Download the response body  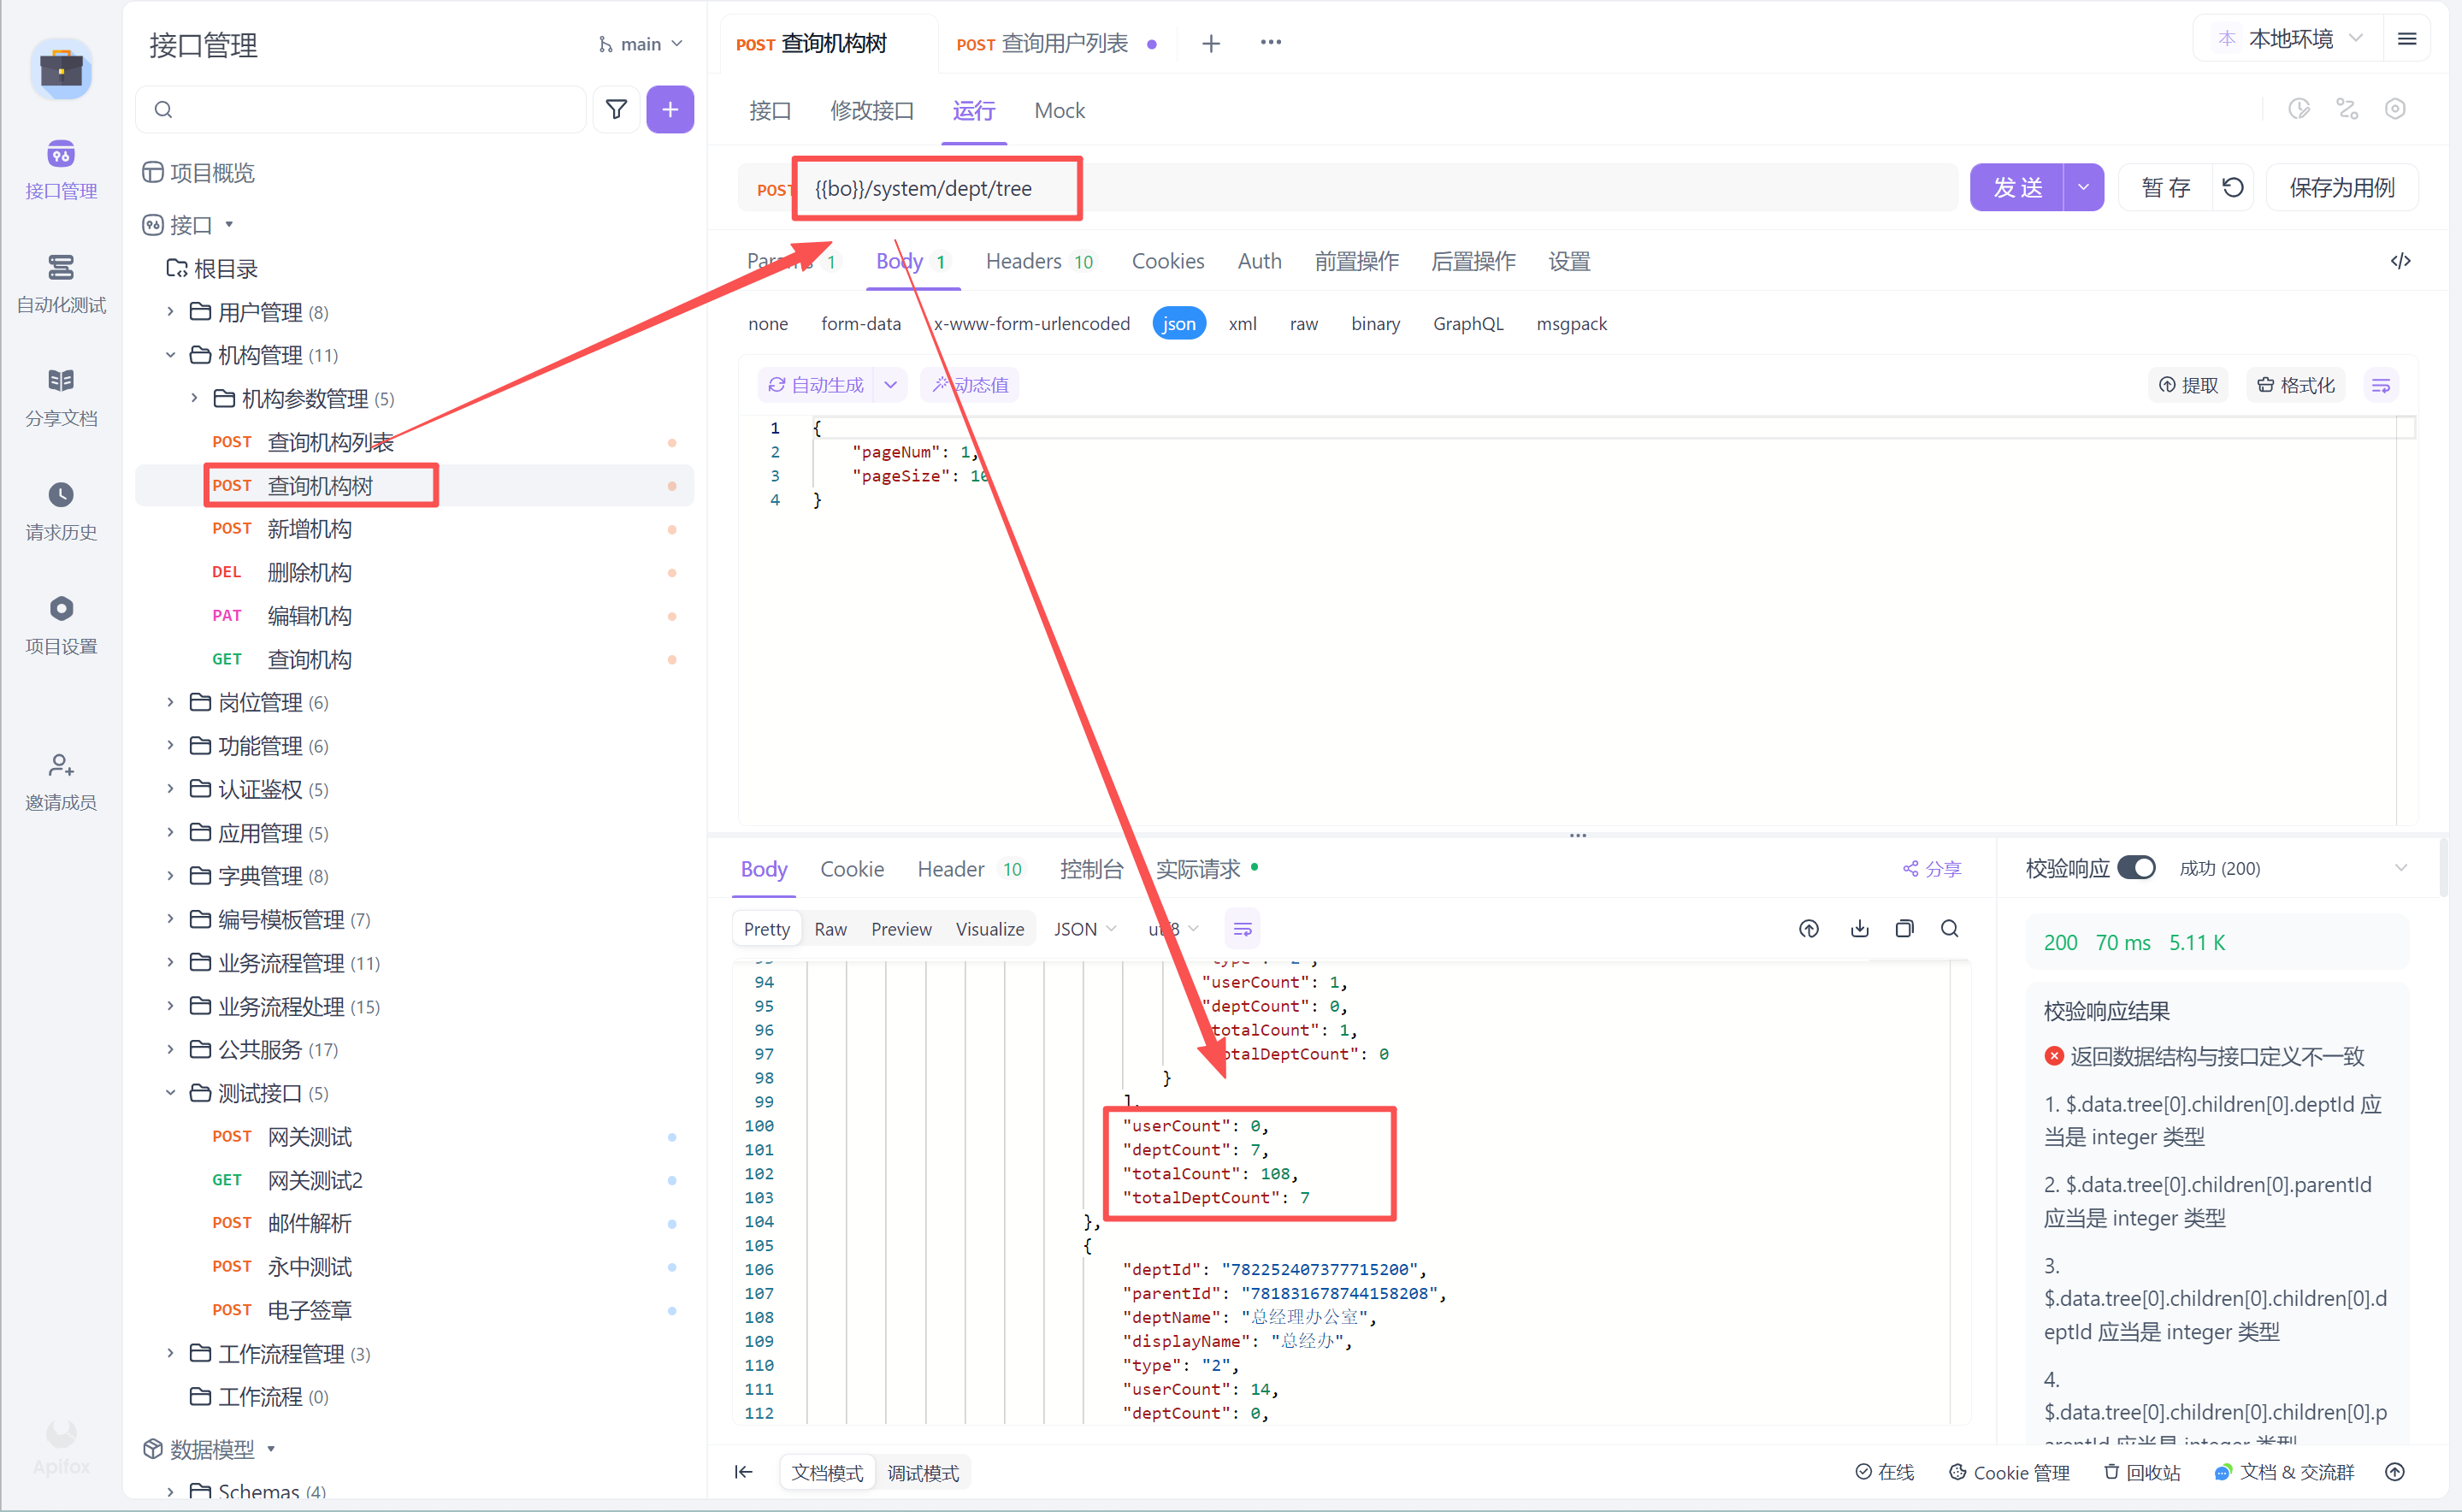[1859, 929]
